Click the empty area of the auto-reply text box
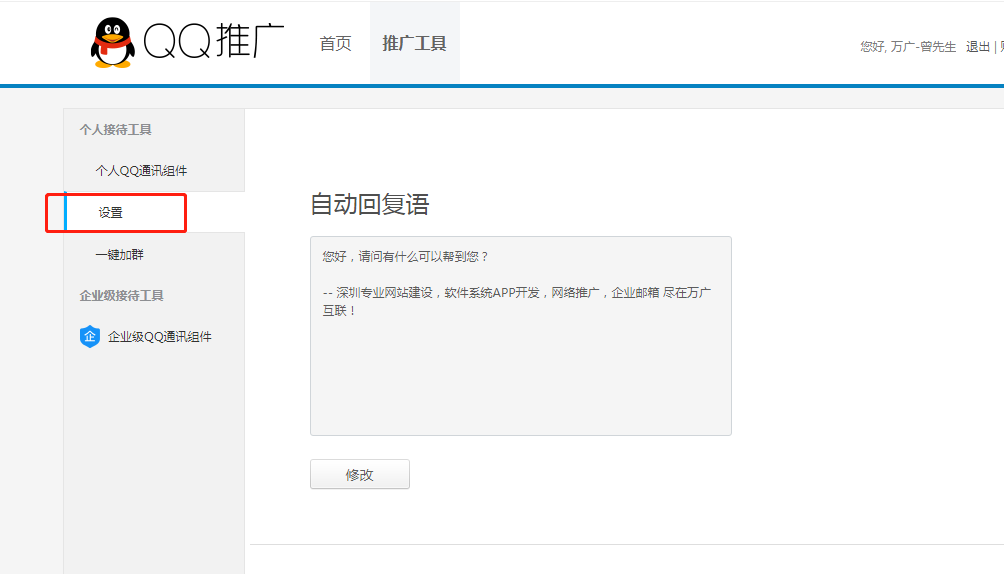 coord(520,380)
